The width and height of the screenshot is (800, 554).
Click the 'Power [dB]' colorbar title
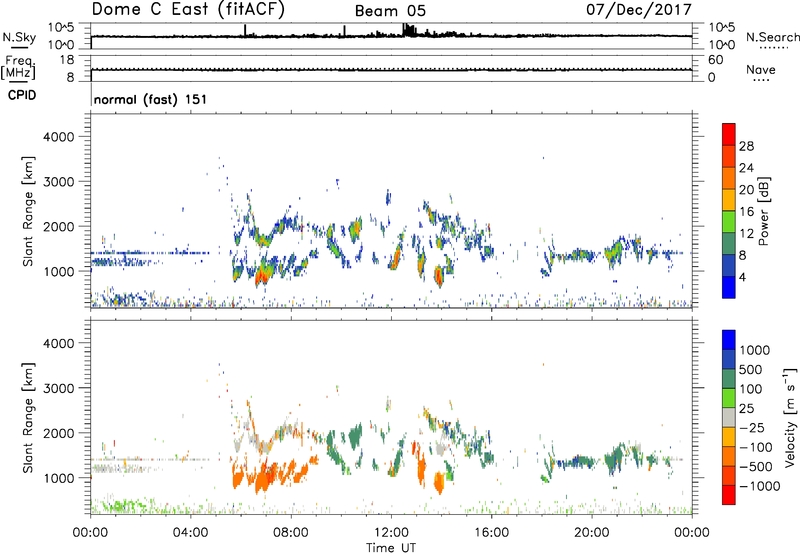(x=763, y=212)
